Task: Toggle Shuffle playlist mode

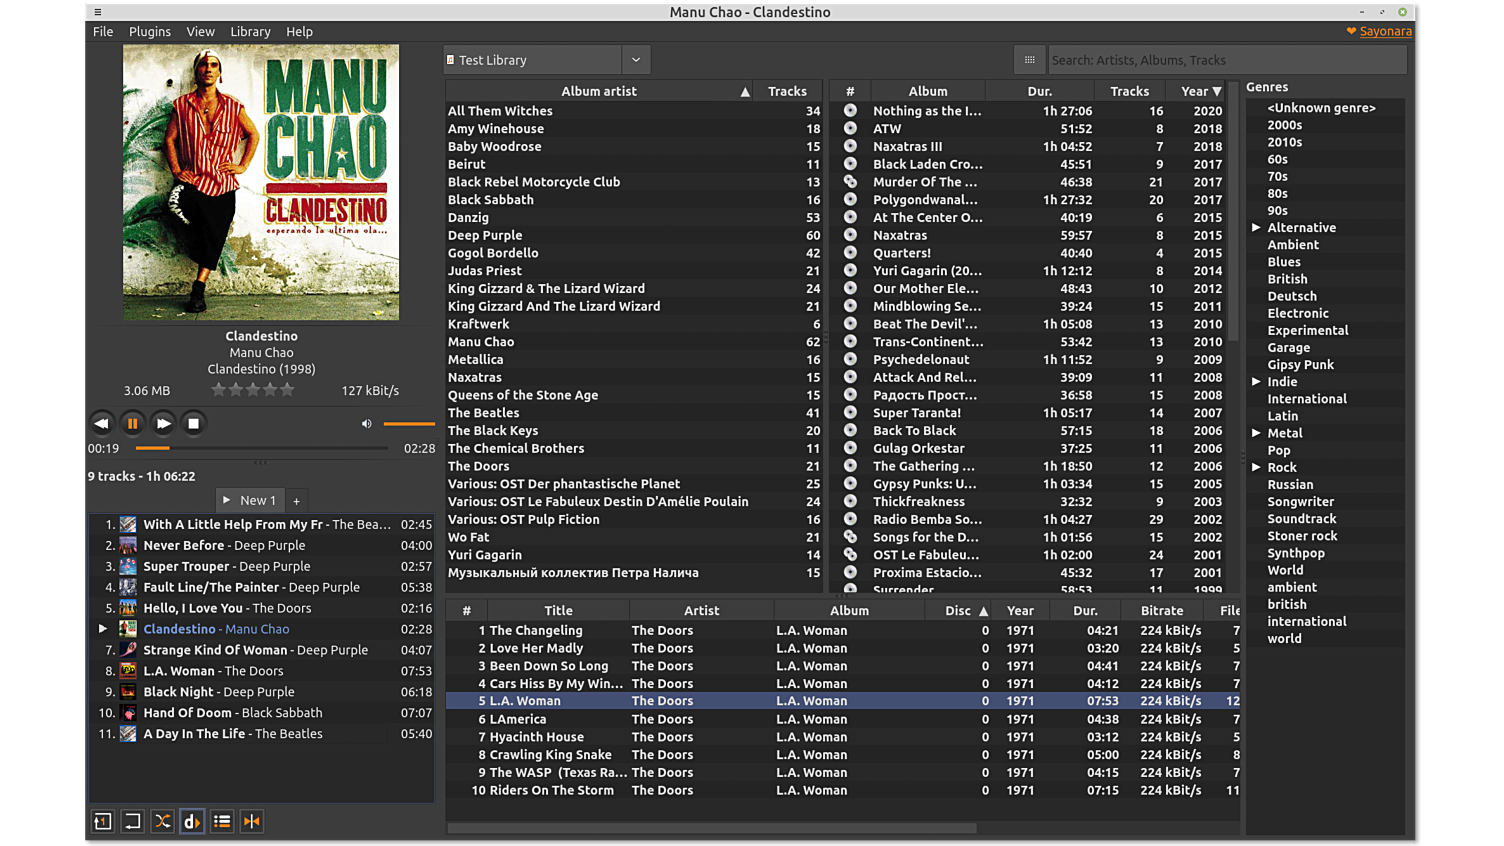Action: coord(162,821)
